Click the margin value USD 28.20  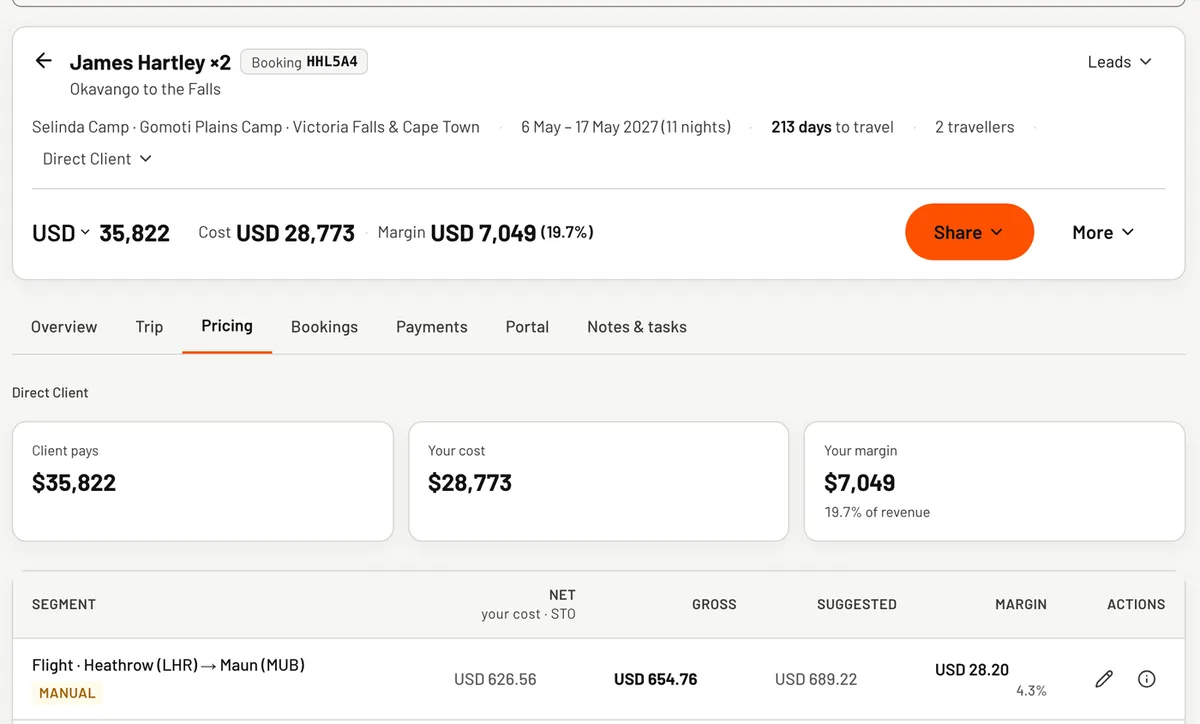click(972, 670)
